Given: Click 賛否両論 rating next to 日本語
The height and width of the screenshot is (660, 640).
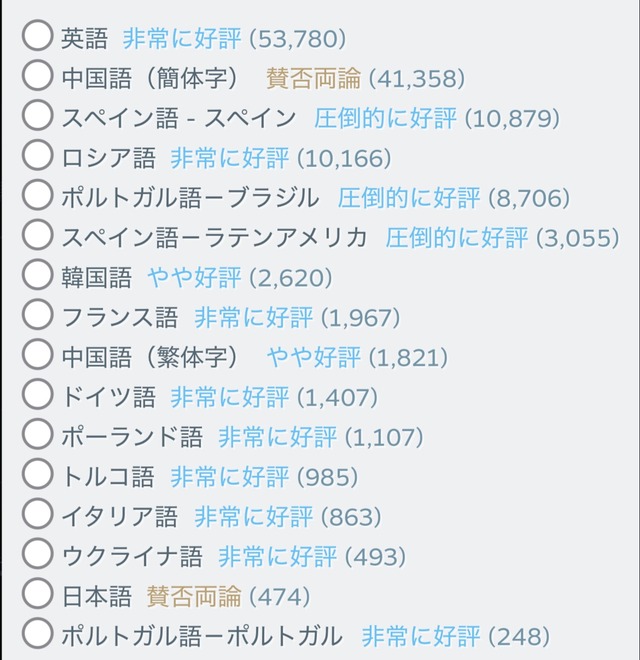Looking at the screenshot, I should [x=194, y=598].
